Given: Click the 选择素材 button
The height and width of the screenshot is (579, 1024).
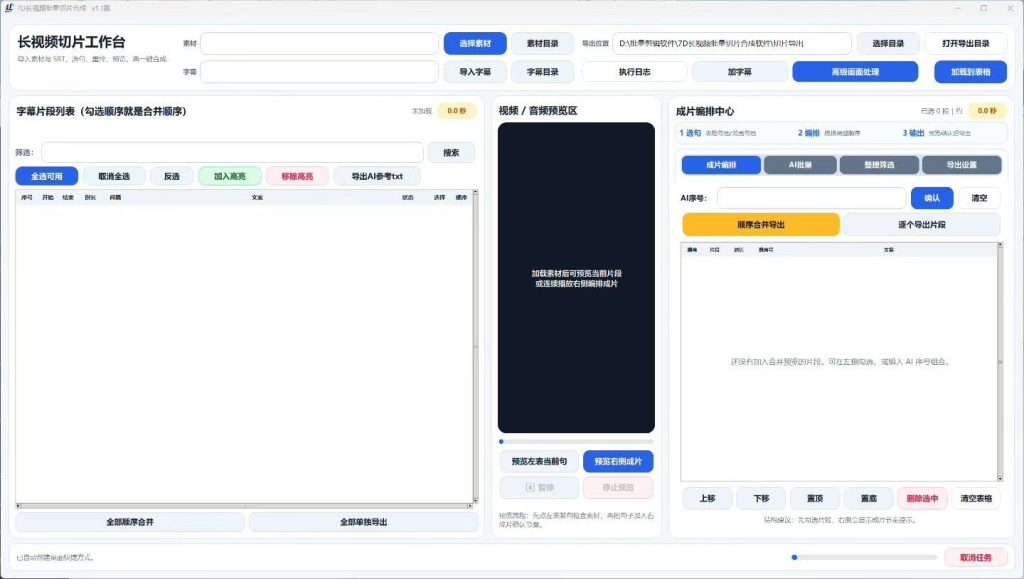Looking at the screenshot, I should pos(475,44).
